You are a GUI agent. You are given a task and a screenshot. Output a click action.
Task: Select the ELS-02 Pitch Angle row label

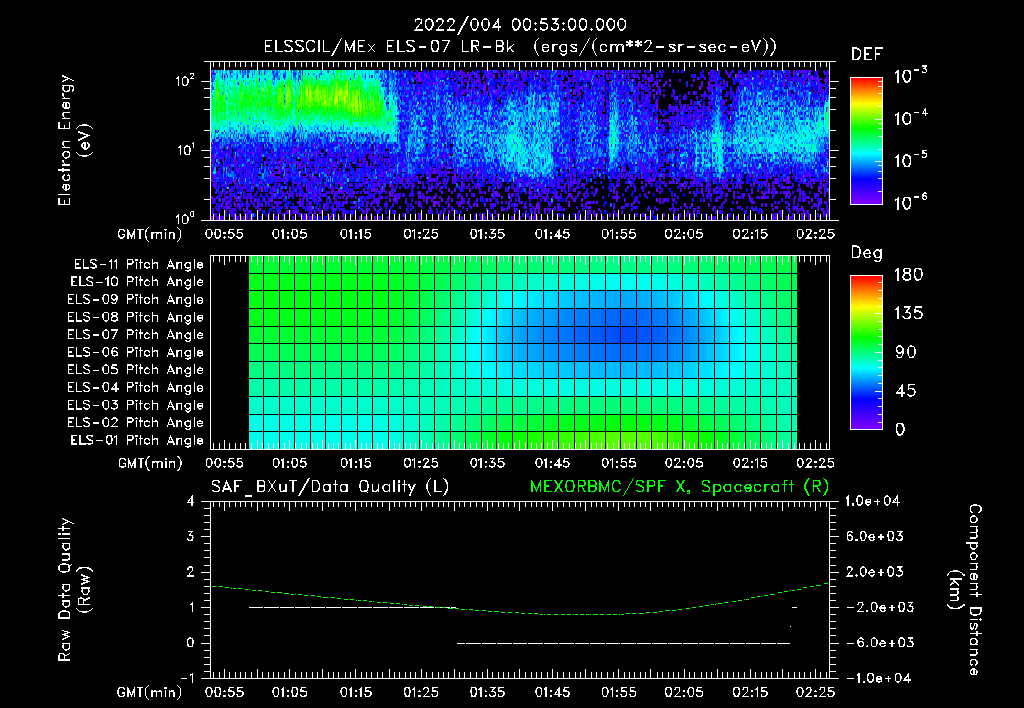[136, 423]
